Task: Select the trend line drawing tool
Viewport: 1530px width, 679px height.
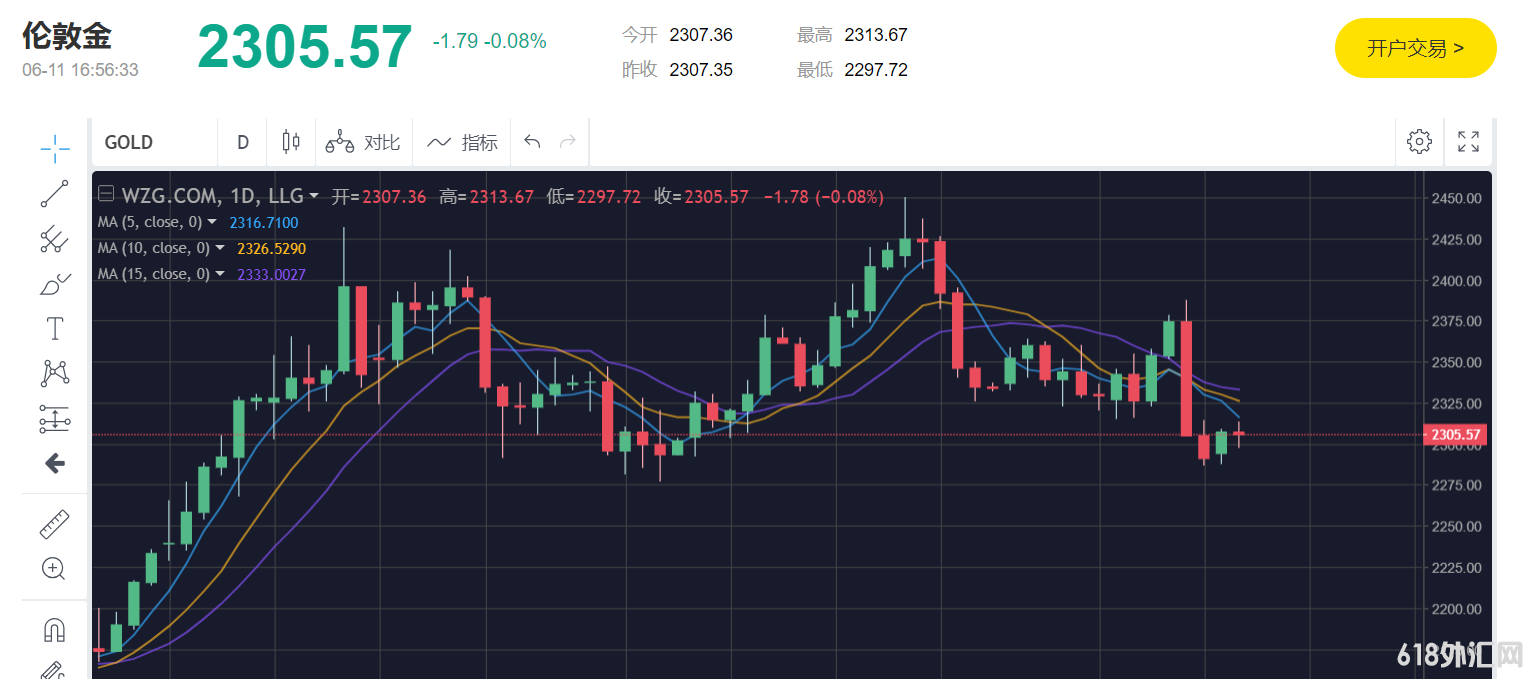Action: pyautogui.click(x=55, y=193)
